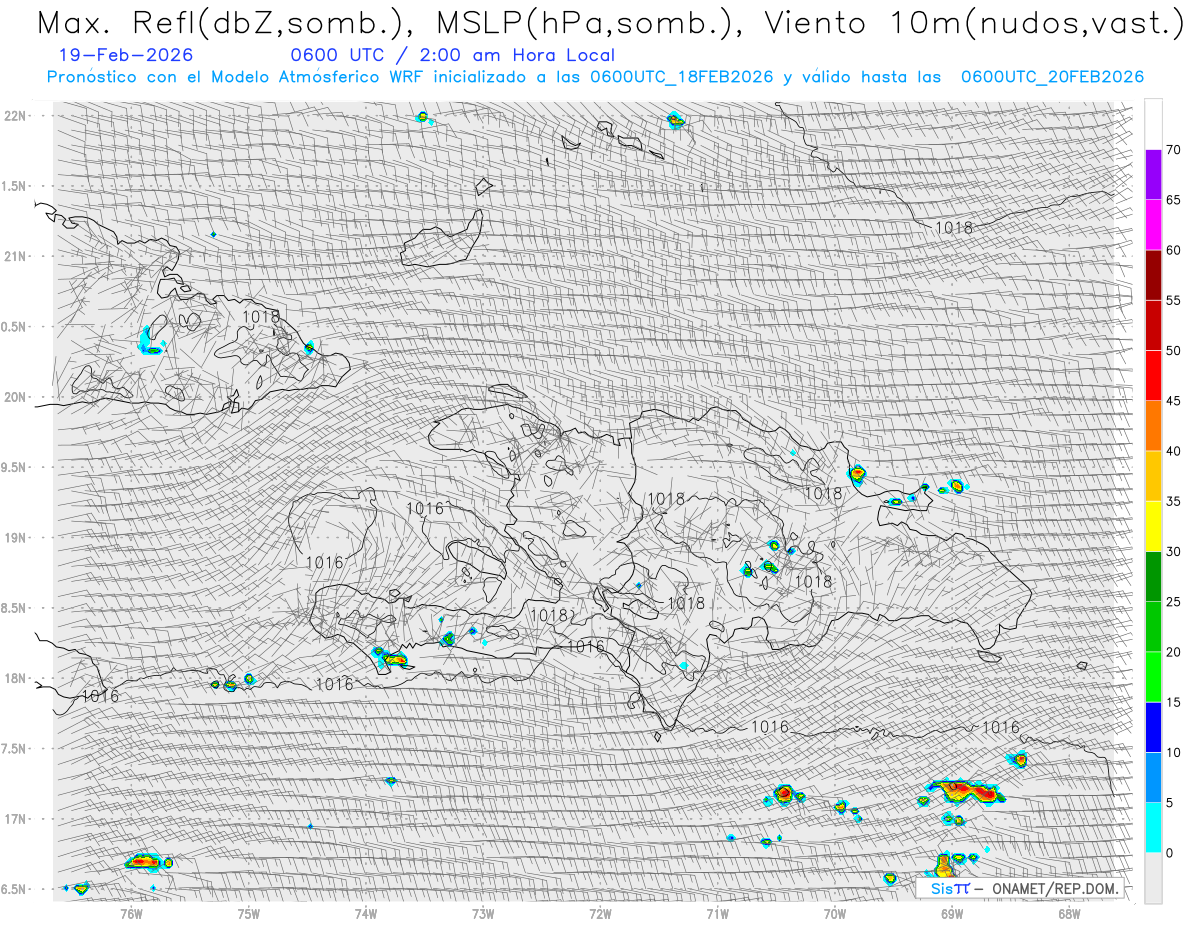Click the colorbar value '70'
The width and height of the screenshot is (1200, 927).
coord(1174,150)
